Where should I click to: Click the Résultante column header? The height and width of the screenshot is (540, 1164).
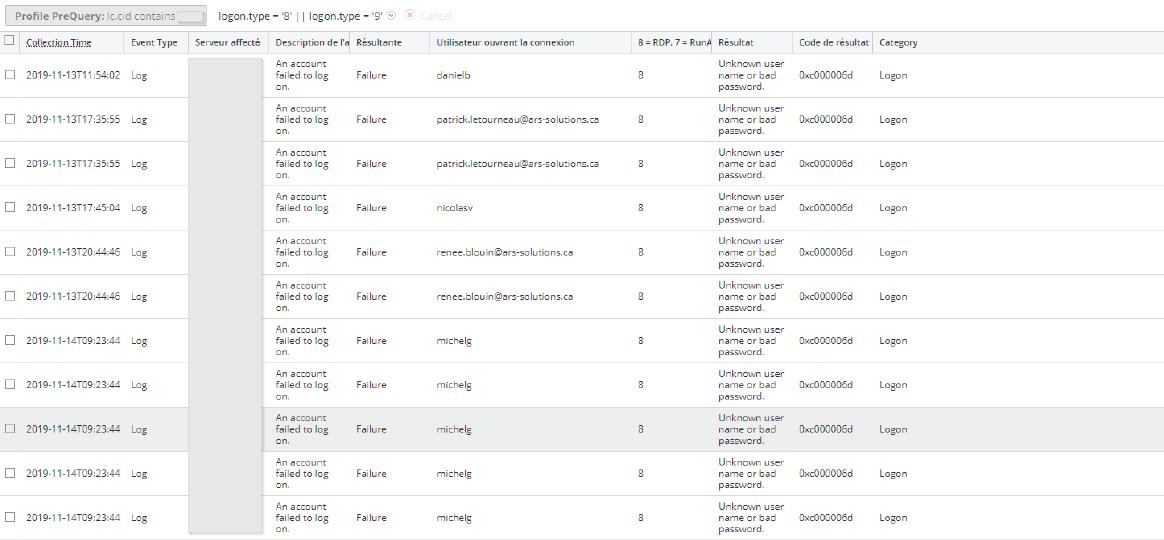(x=379, y=43)
